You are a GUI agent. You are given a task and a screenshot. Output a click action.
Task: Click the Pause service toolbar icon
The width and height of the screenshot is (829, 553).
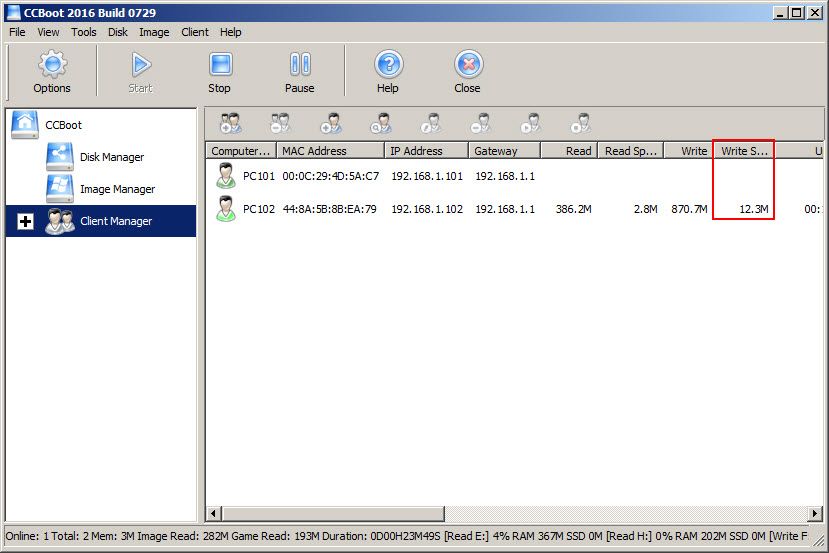[x=300, y=64]
